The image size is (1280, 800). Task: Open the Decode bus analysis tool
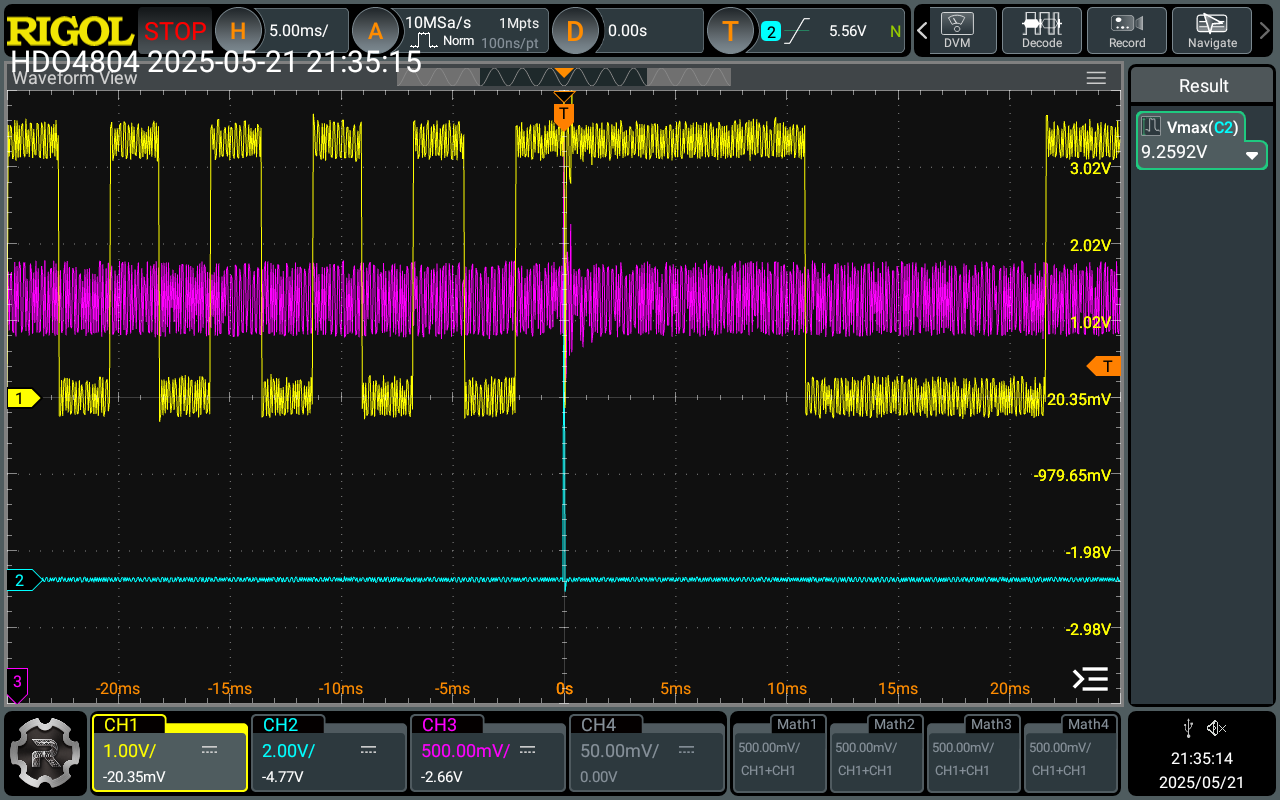[1041, 30]
